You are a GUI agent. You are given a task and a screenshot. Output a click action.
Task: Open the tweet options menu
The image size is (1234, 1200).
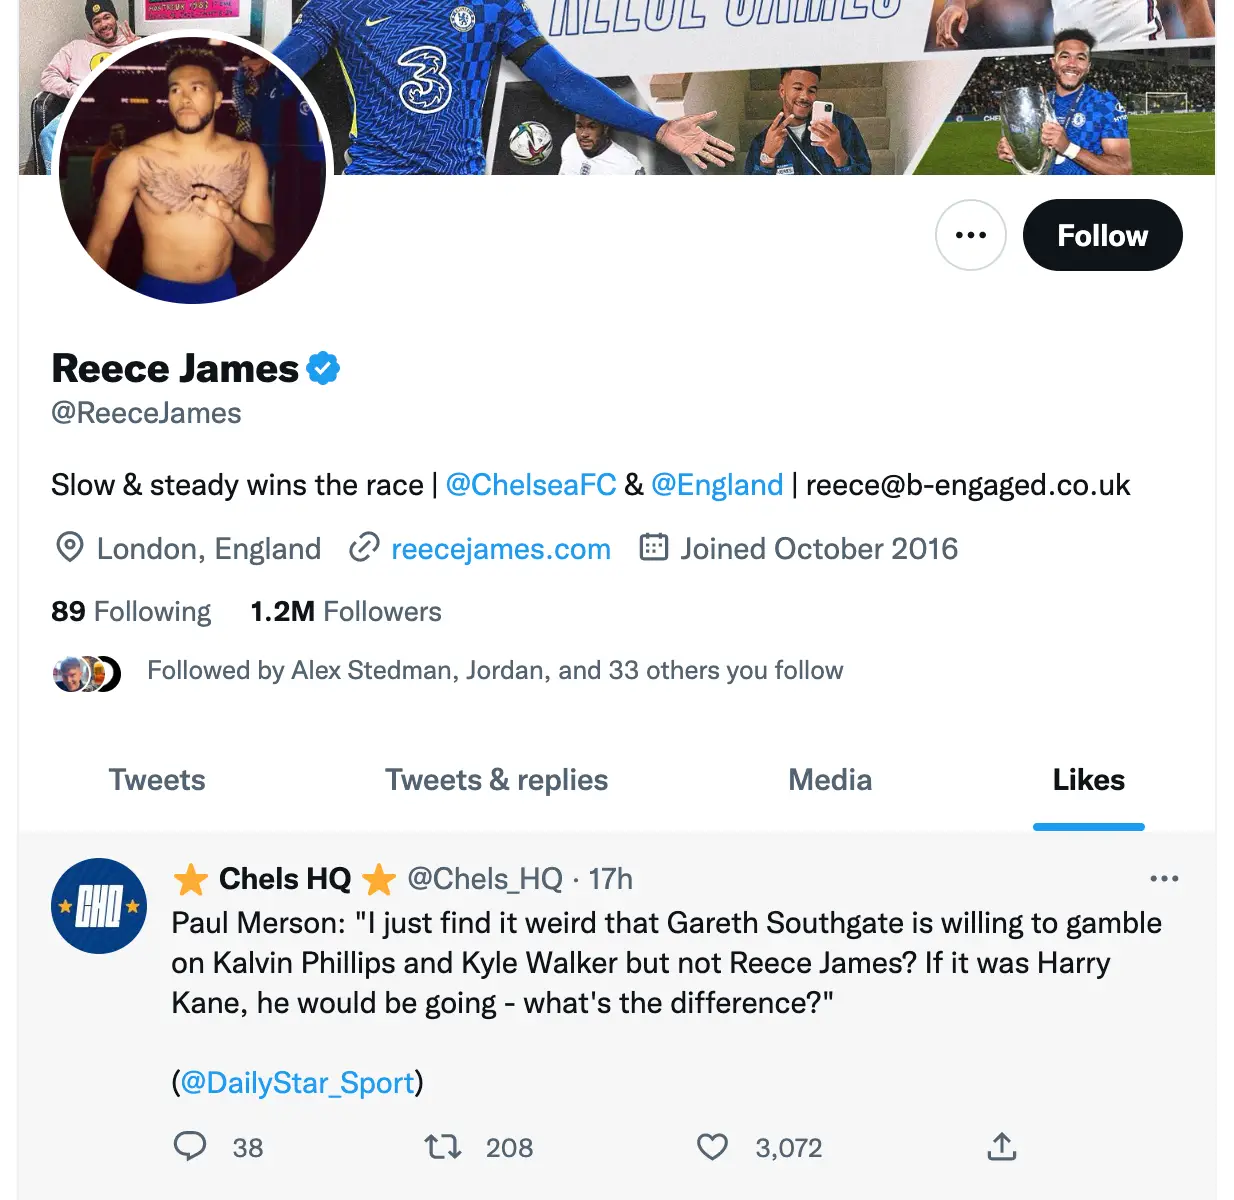tap(1164, 878)
